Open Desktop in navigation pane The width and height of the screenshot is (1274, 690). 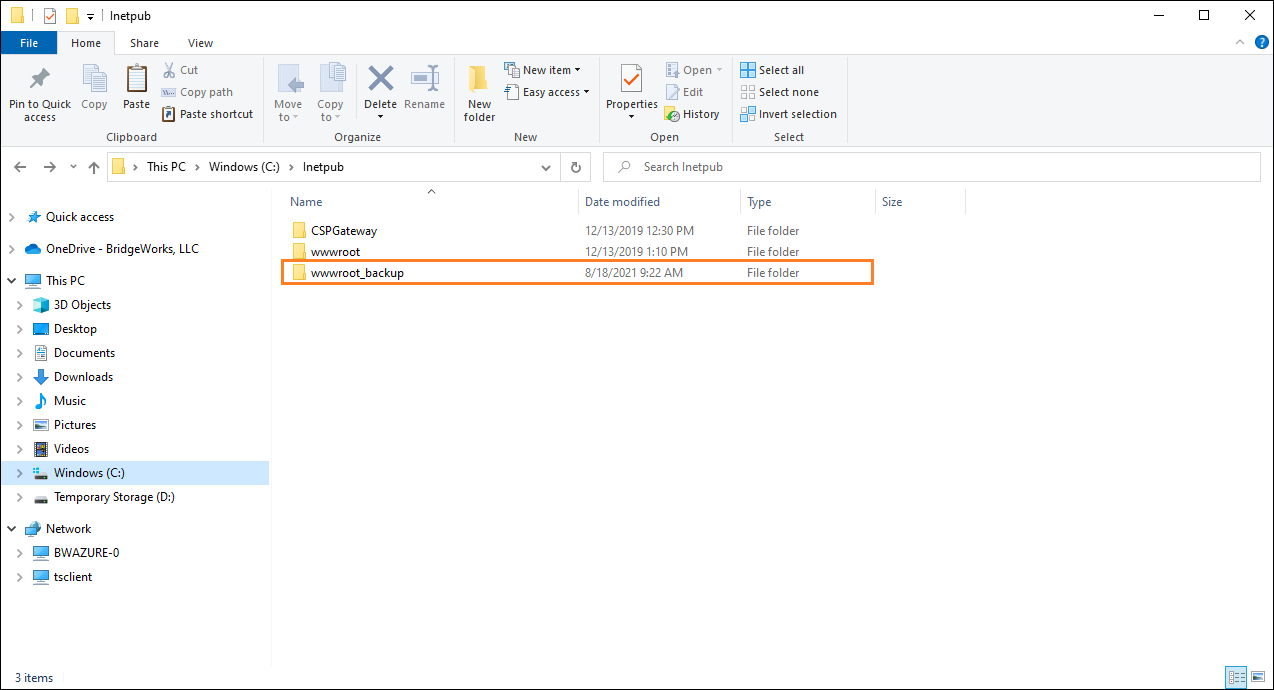click(x=75, y=329)
